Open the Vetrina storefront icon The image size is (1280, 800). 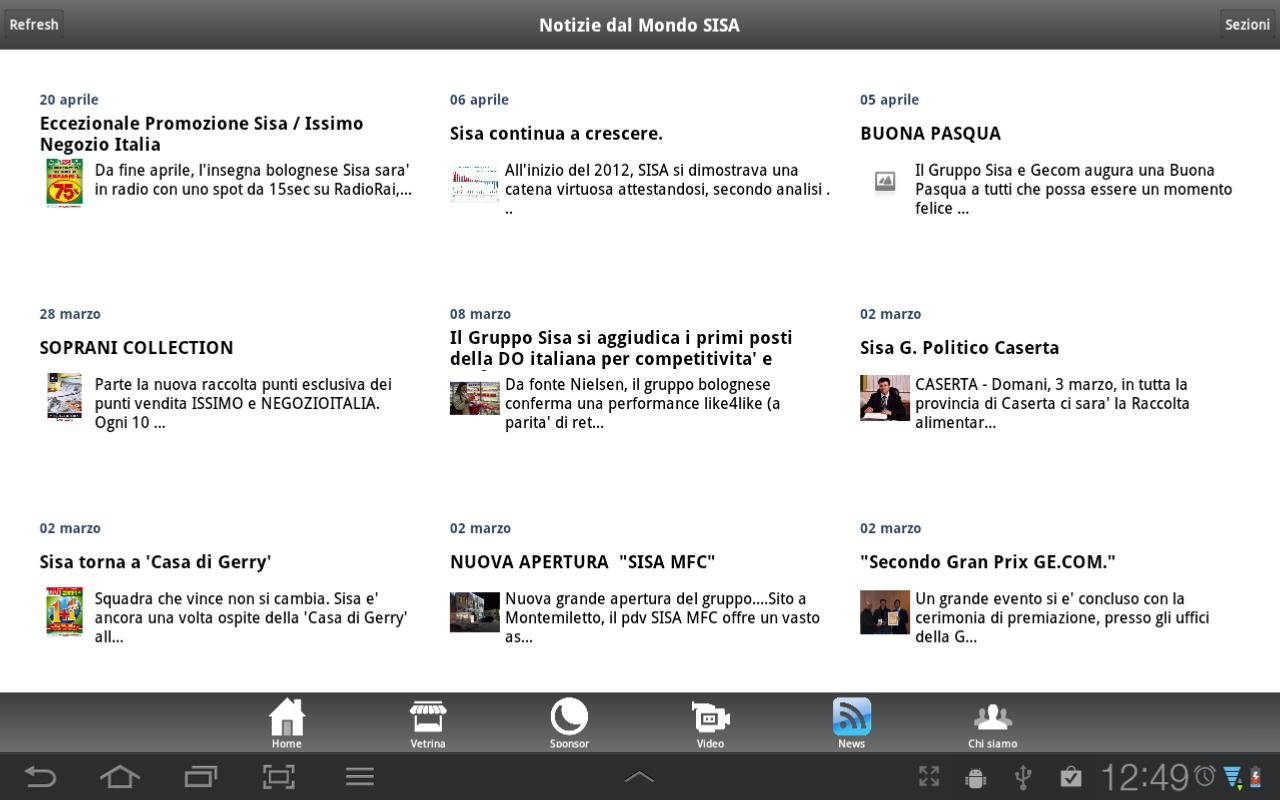coord(428,718)
